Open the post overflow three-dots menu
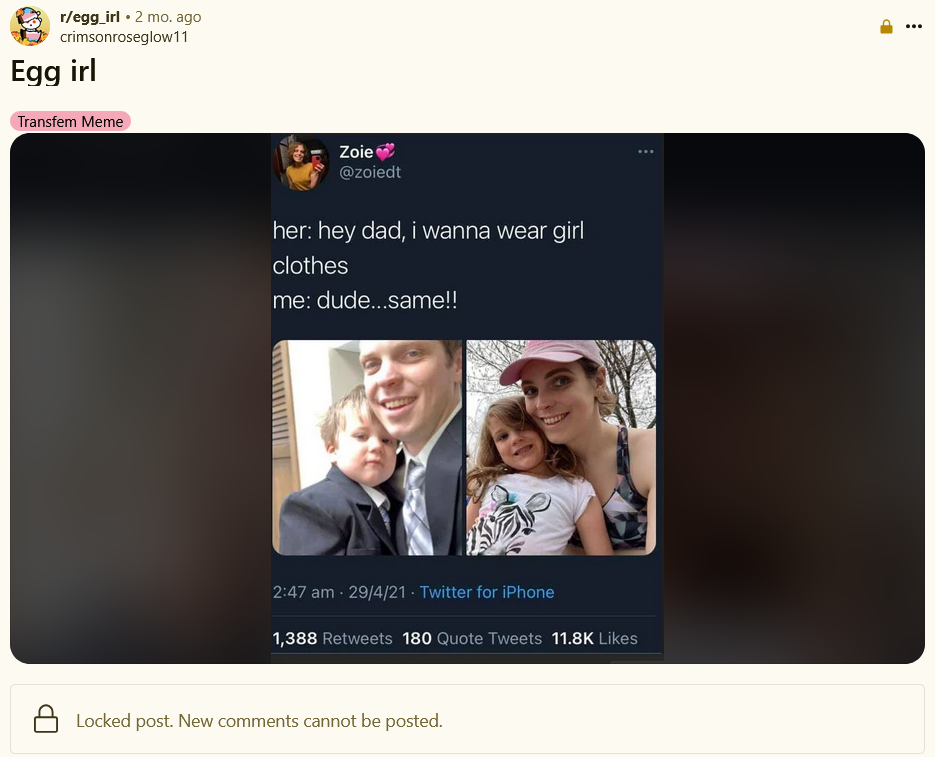This screenshot has height=757, width=935. [x=914, y=26]
